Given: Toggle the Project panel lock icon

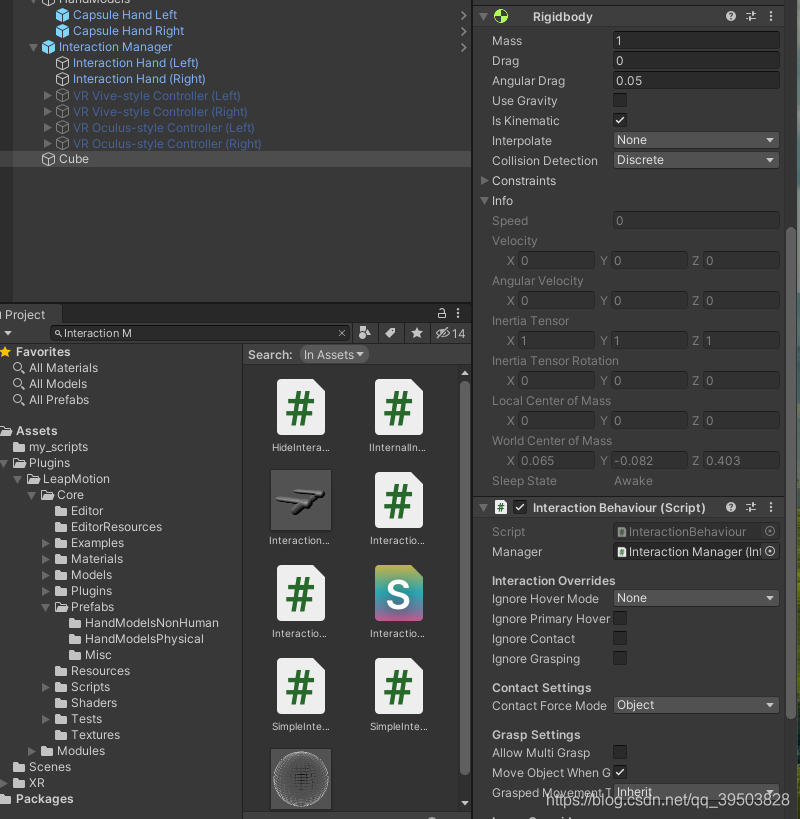Looking at the screenshot, I should click(x=441, y=313).
